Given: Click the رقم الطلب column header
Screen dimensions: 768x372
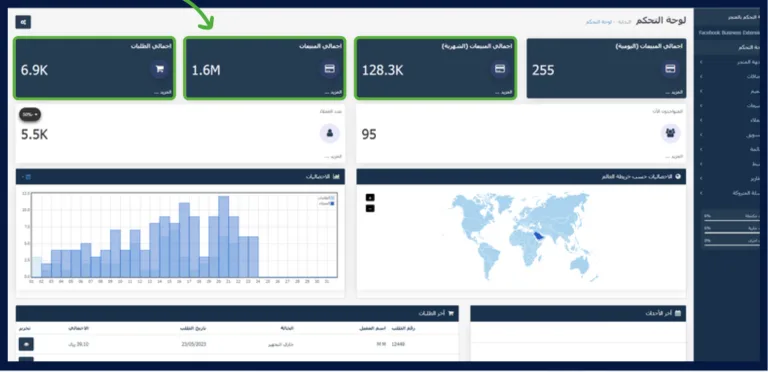Looking at the screenshot, I should click(405, 328).
